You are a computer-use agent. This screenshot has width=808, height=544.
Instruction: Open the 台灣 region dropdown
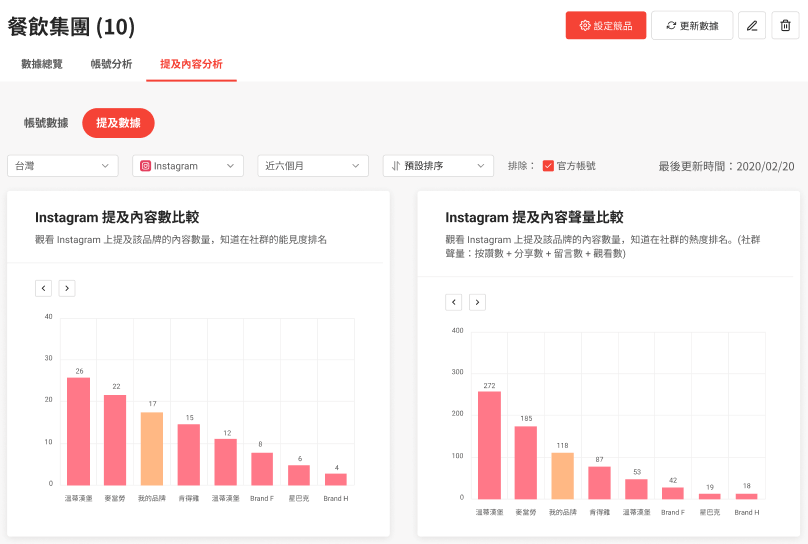63,166
